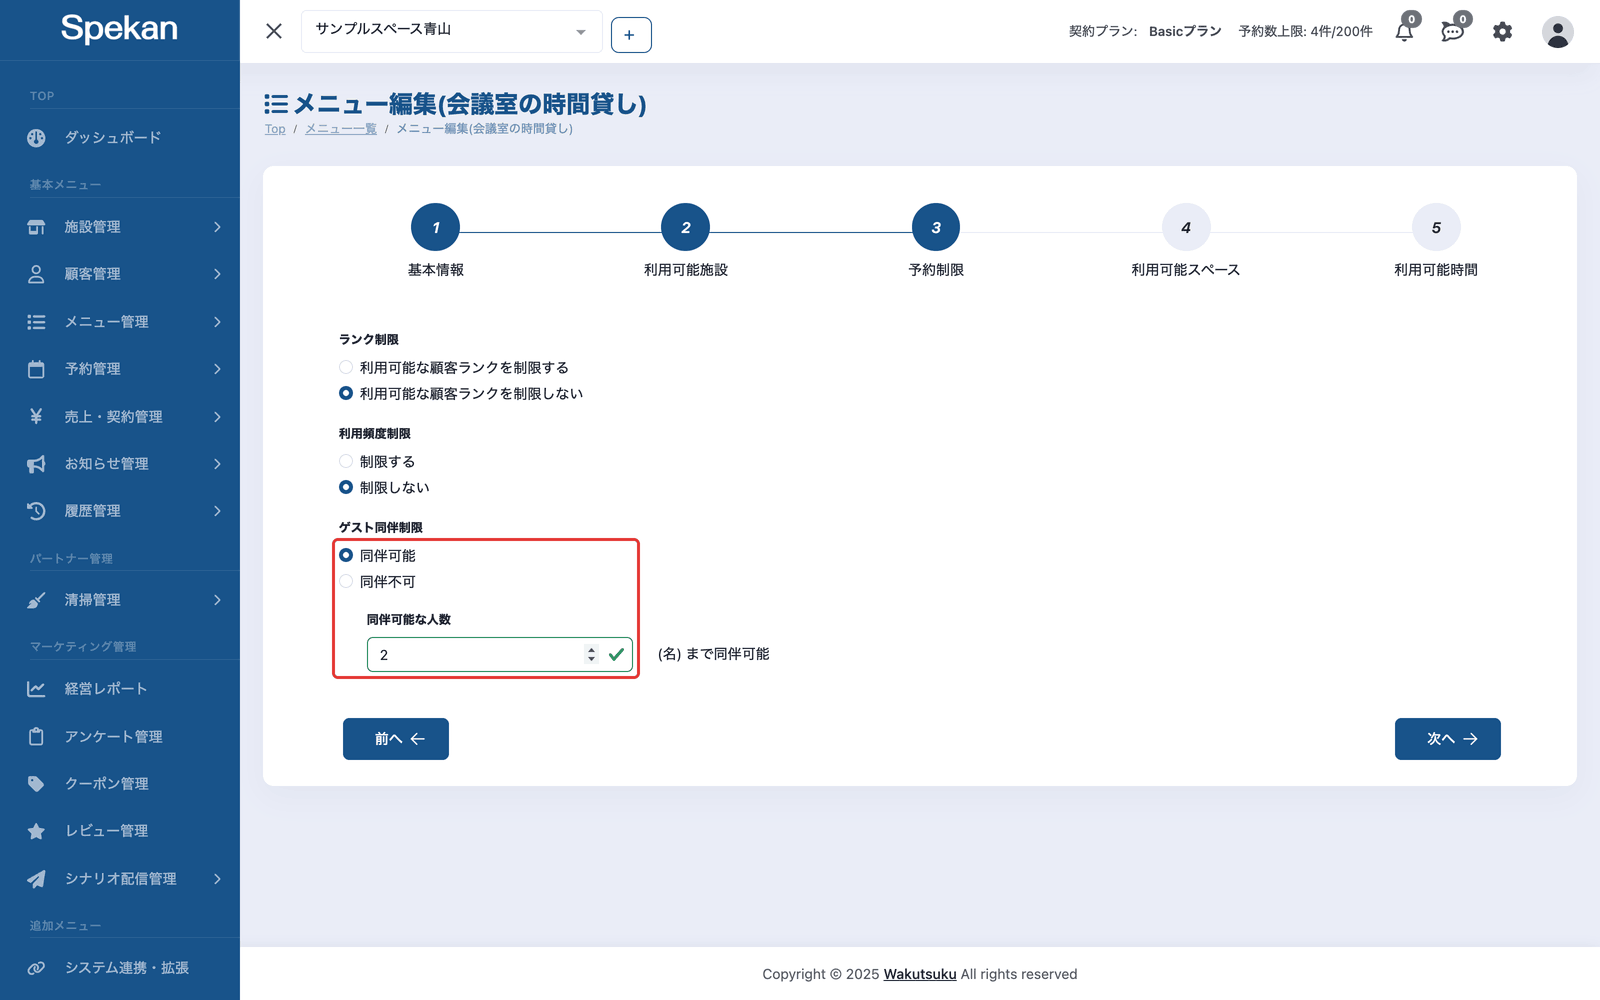The width and height of the screenshot is (1600, 1000).
Task: Click the 次へ next button
Action: (1448, 739)
